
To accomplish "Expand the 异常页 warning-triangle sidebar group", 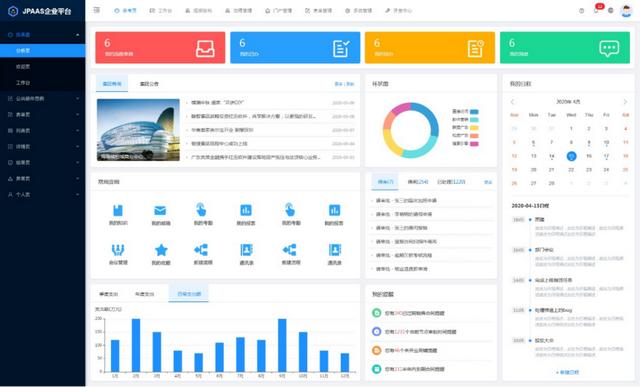I will click(x=43, y=179).
